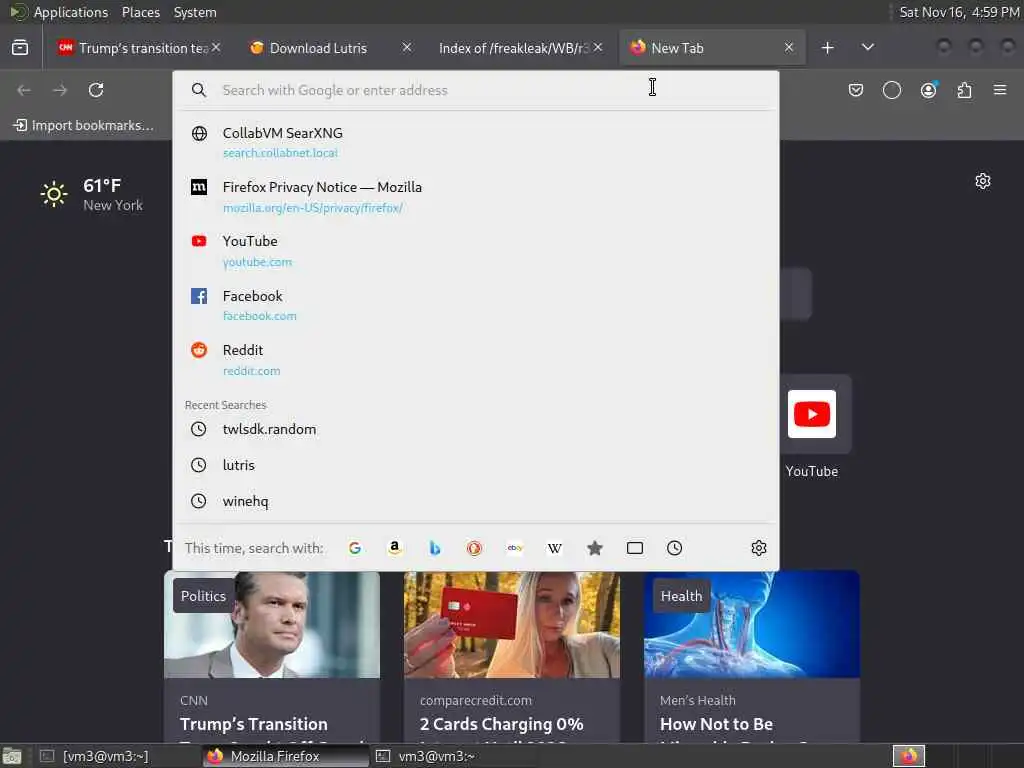Open Men's Health story card
1024x768 pixels.
752,657
